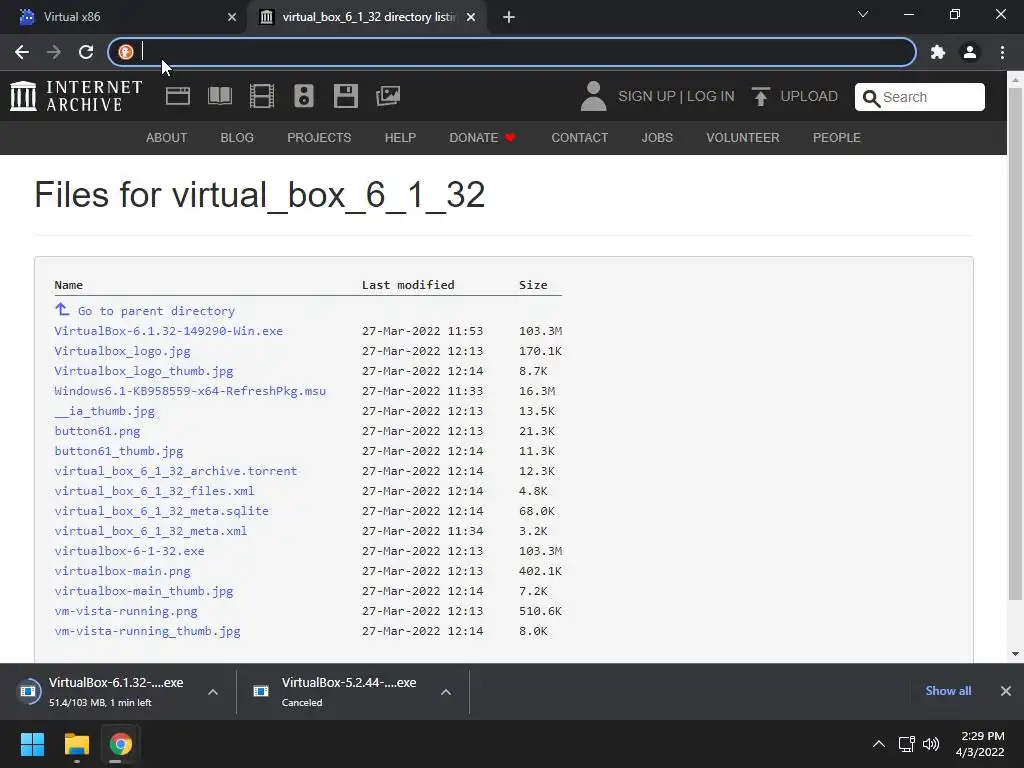Go forward using the browser forward arrow
This screenshot has height=768, width=1024.
pos(54,52)
